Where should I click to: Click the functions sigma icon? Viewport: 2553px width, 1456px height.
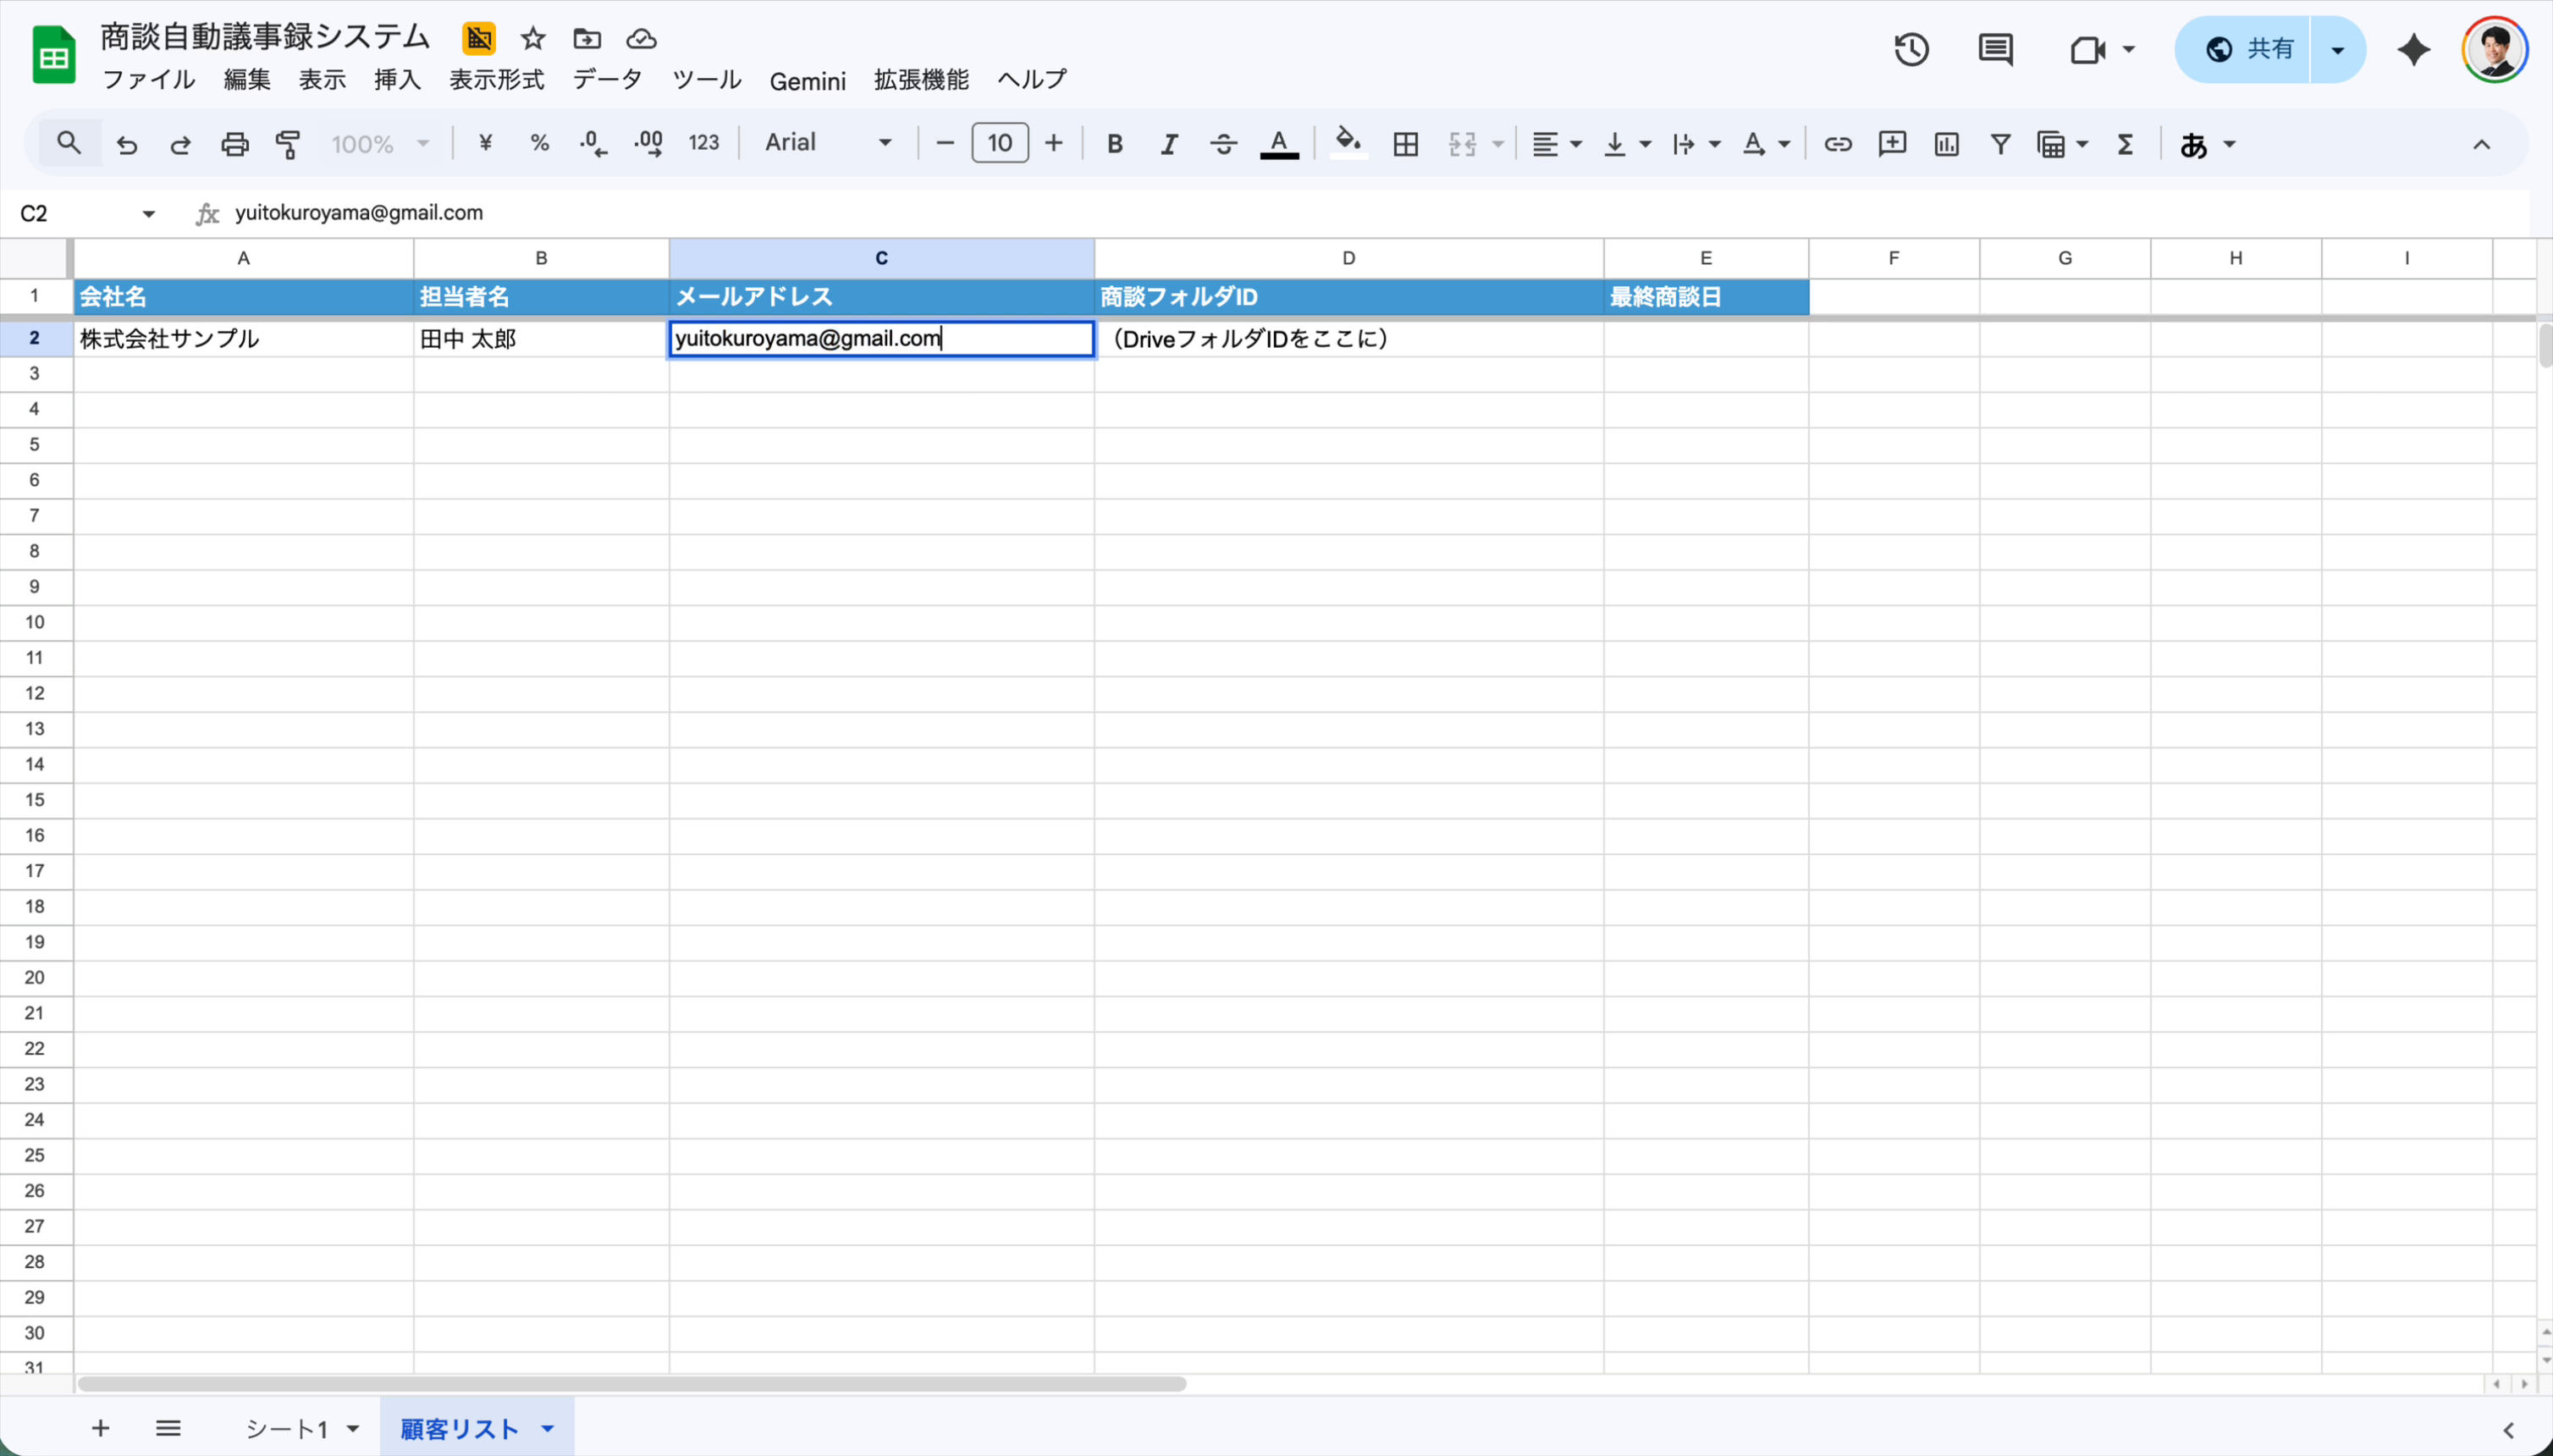[x=2125, y=144]
